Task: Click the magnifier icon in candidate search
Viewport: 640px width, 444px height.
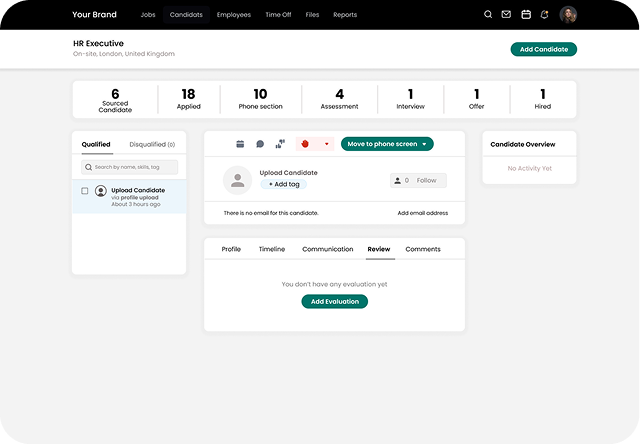Action: coord(88,167)
